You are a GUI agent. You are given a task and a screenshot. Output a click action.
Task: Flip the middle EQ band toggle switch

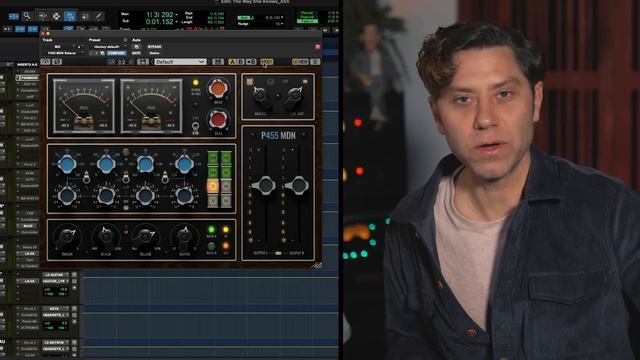(x=126, y=178)
